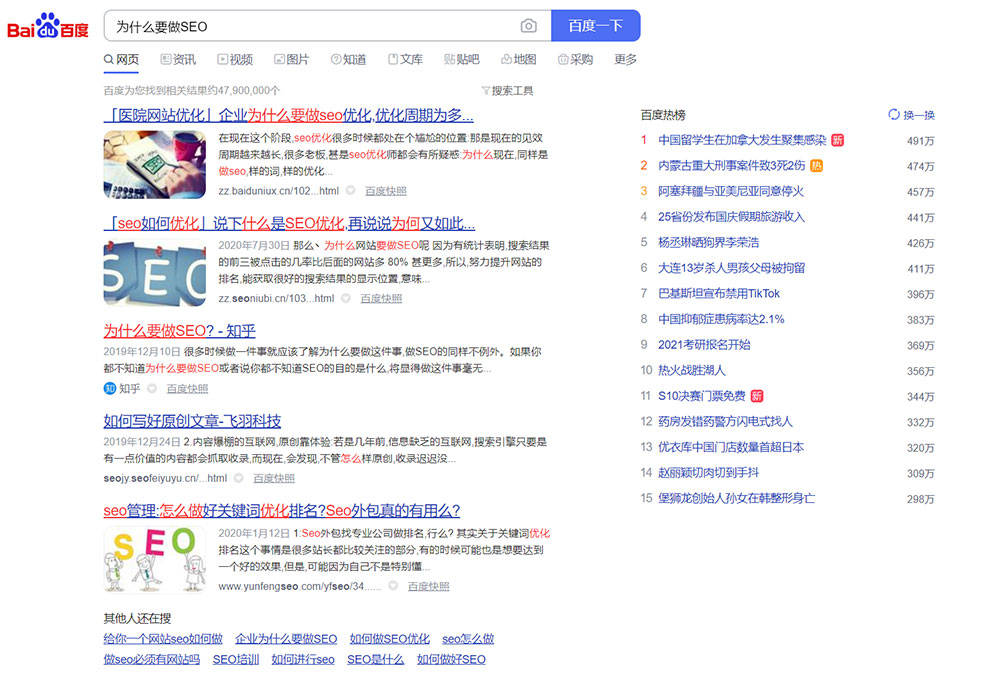The height and width of the screenshot is (682, 1000).
Task: Click related search 企业为什么要做SEO
Action: pos(286,639)
